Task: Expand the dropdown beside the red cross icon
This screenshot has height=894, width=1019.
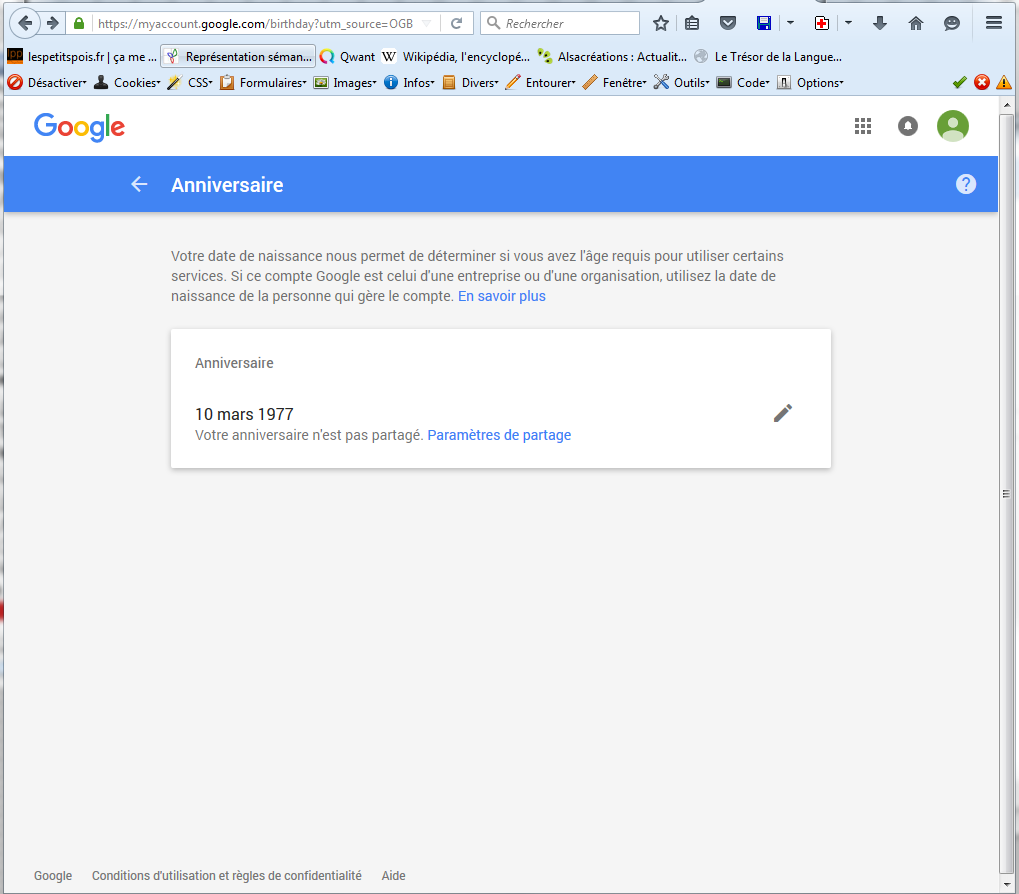Action: [x=848, y=23]
